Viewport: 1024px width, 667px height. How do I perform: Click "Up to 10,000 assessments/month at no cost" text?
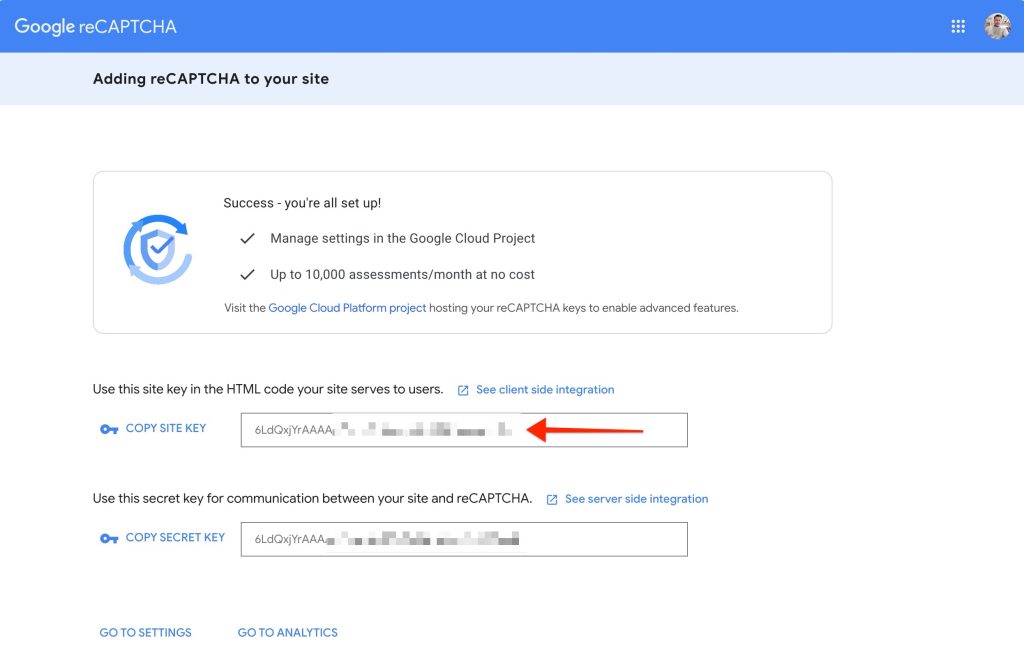pyautogui.click(x=402, y=274)
